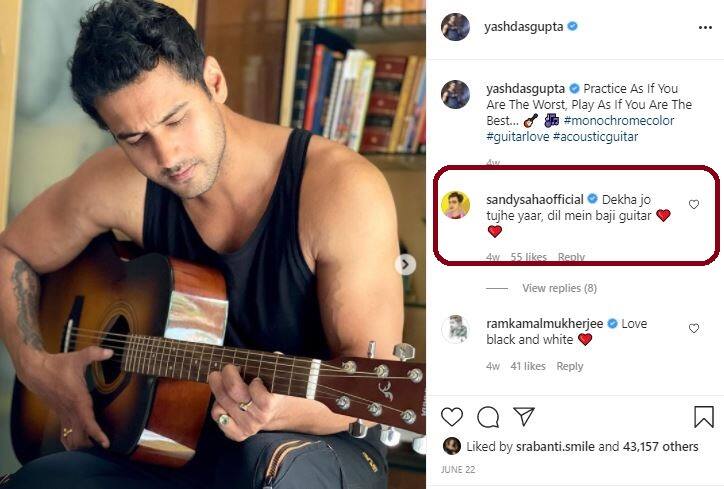Reply to ramkamalmukherjee's comment
This screenshot has height=489, width=724.
(x=569, y=366)
